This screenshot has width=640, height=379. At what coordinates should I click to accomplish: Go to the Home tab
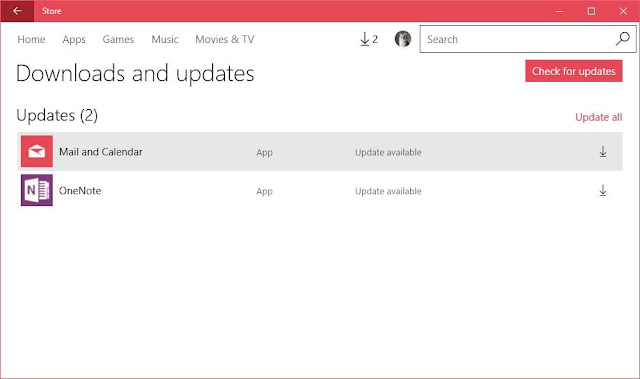[x=31, y=40]
